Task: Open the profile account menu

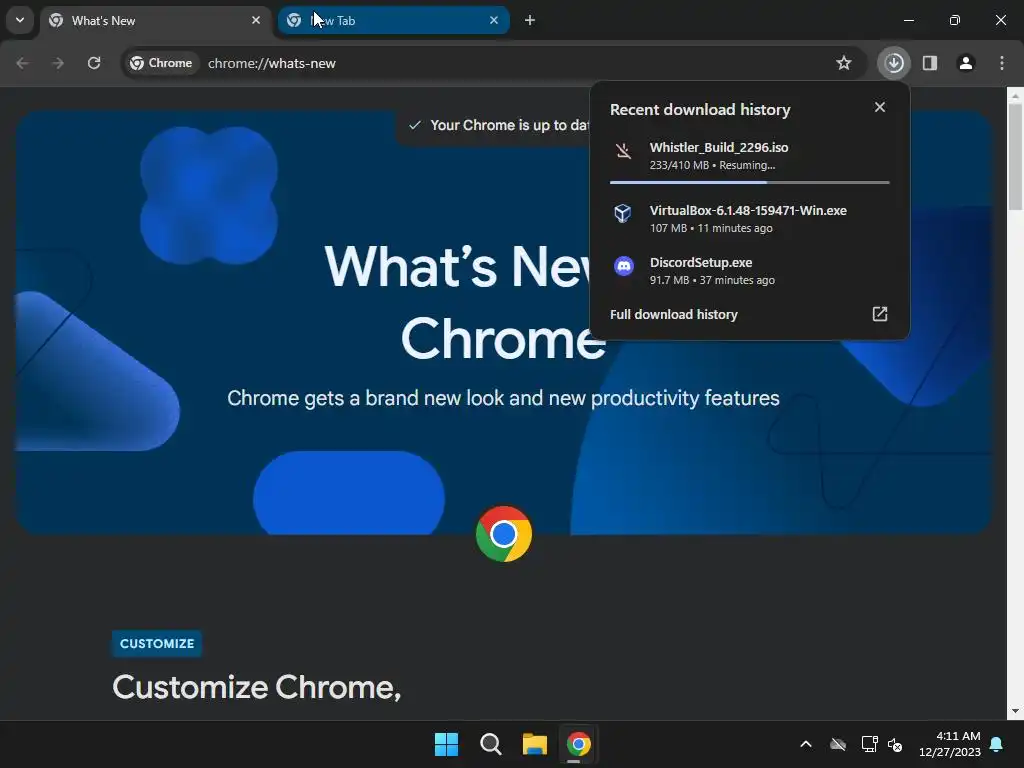Action: (x=966, y=63)
